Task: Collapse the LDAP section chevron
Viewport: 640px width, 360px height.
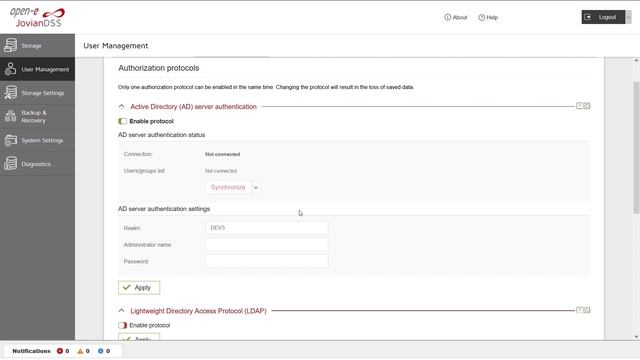Action: (121, 311)
